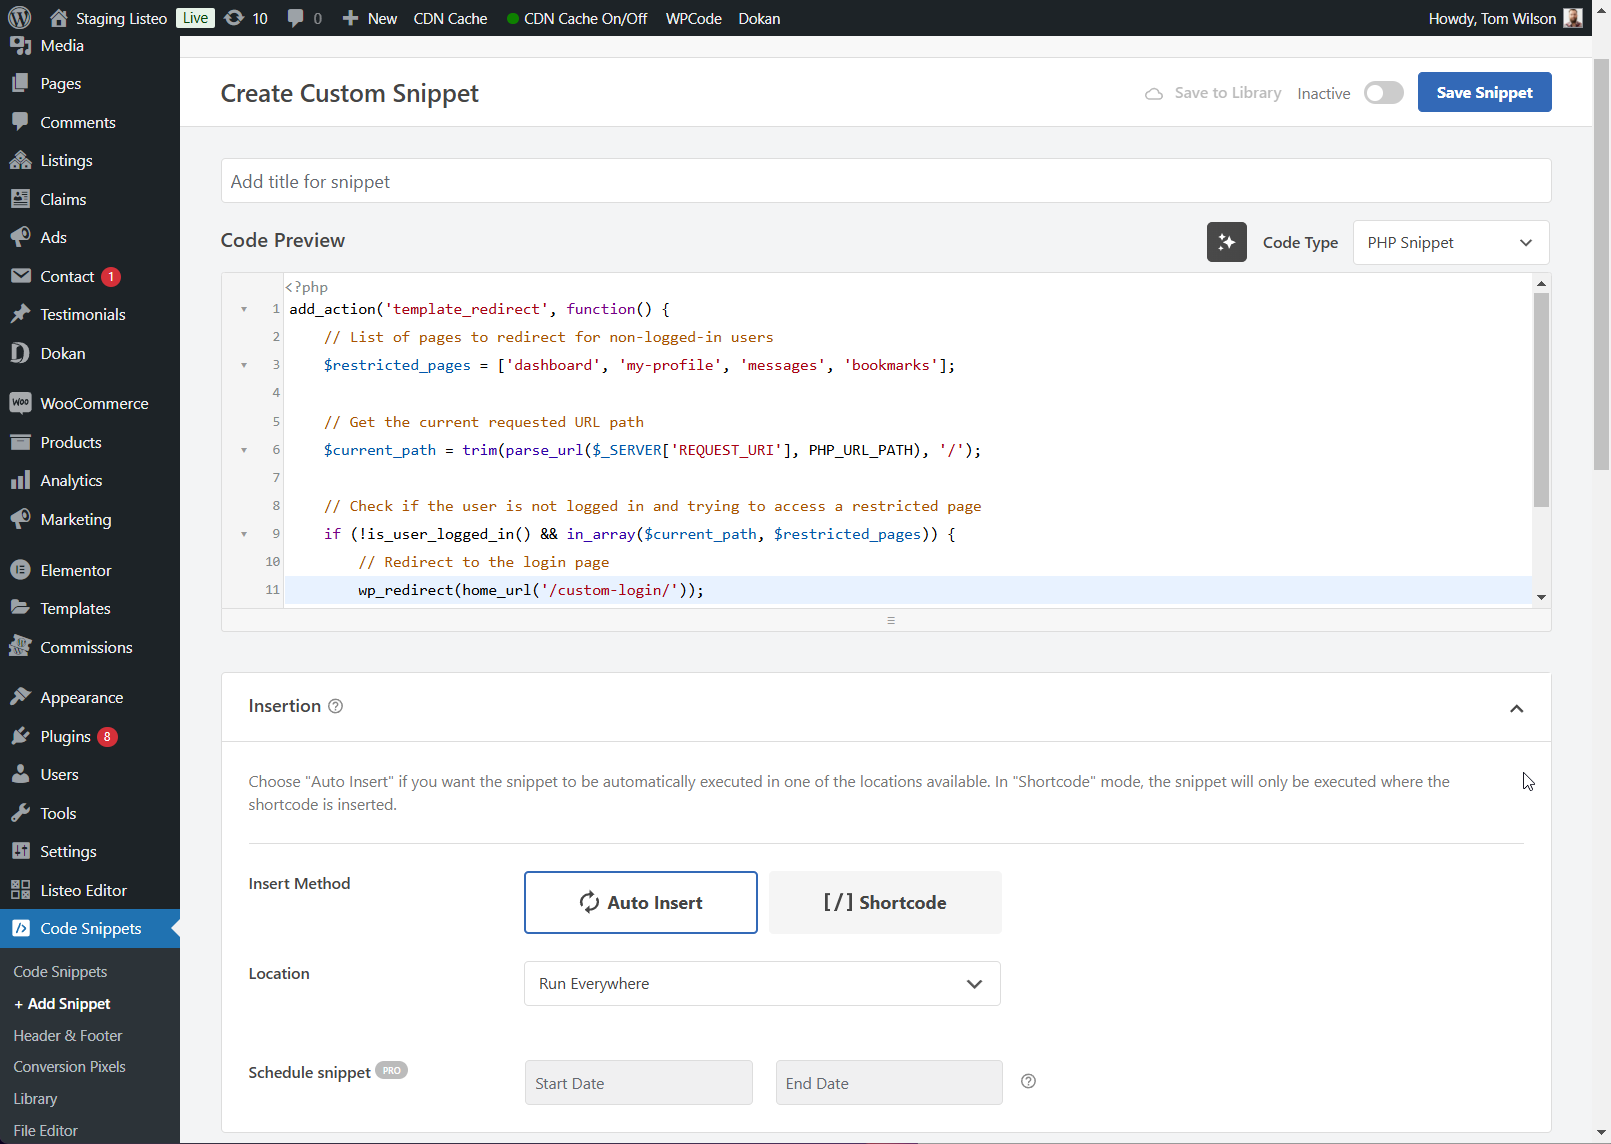Image resolution: width=1611 pixels, height=1144 pixels.
Task: Click the Insertion help question mark icon
Action: [x=336, y=706]
